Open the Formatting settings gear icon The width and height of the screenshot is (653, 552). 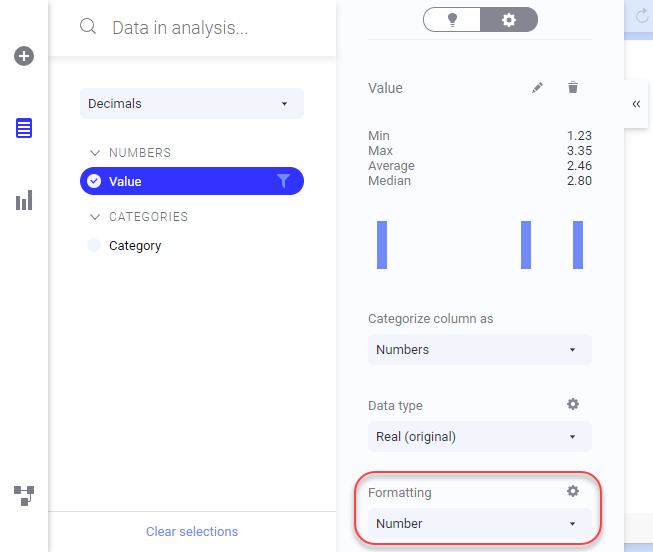click(573, 491)
